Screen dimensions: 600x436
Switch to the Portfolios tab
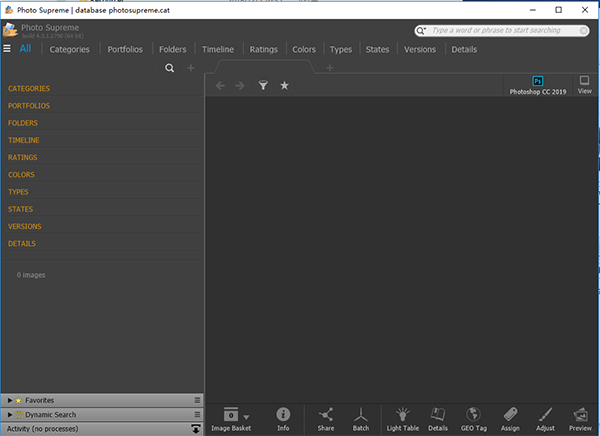click(124, 49)
